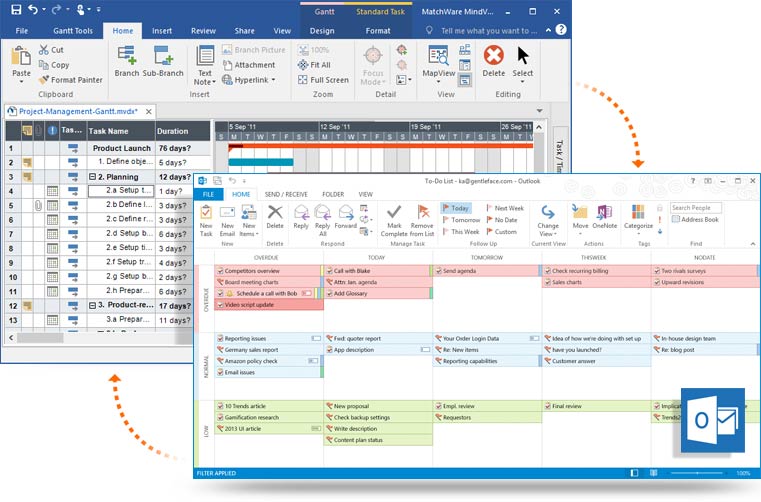The width and height of the screenshot is (761, 502).
Task: Click New Task in Outlook ribbon
Action: click(x=206, y=221)
